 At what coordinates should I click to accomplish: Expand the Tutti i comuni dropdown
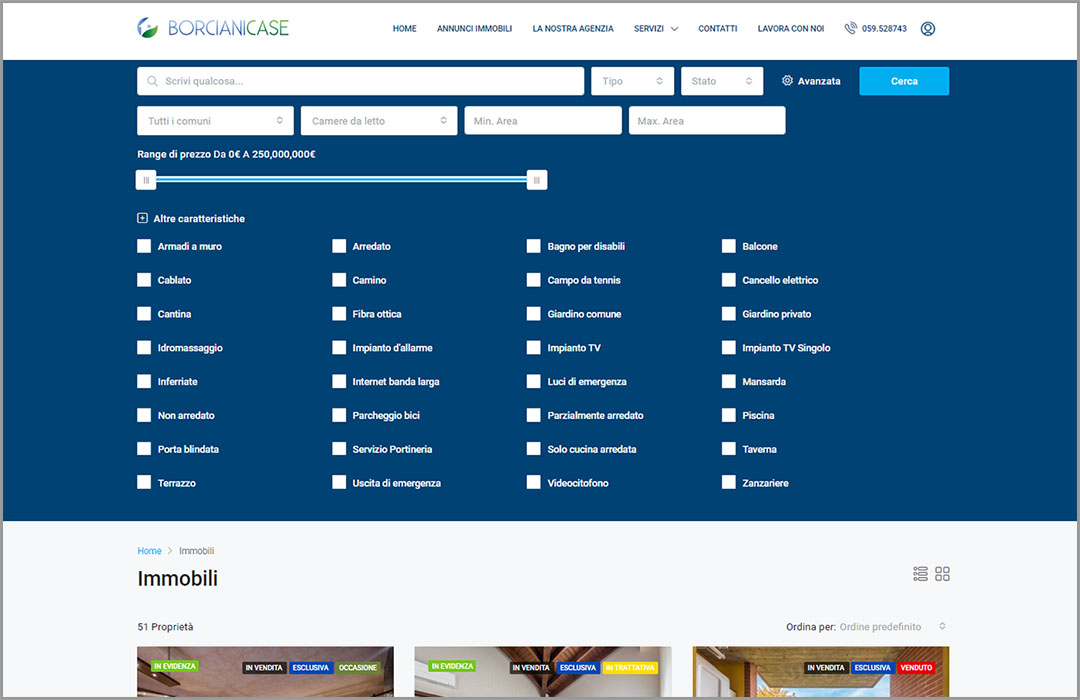[215, 121]
